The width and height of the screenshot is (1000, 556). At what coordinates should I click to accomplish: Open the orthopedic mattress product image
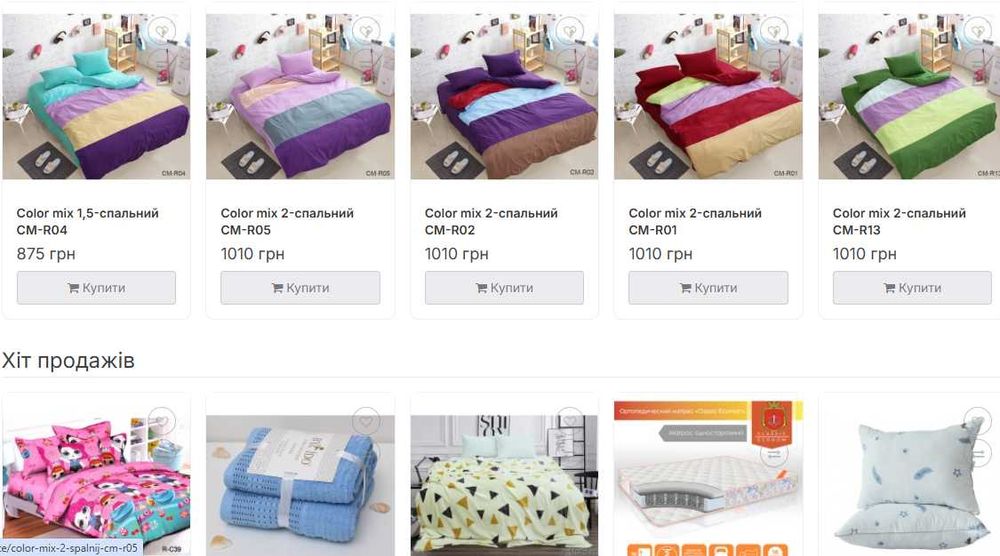[709, 478]
